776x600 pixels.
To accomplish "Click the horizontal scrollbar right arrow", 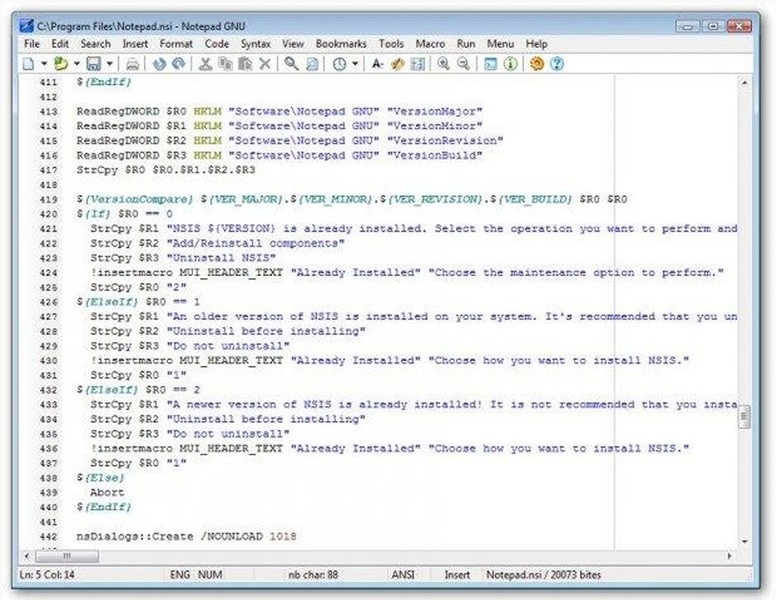I will (729, 556).
